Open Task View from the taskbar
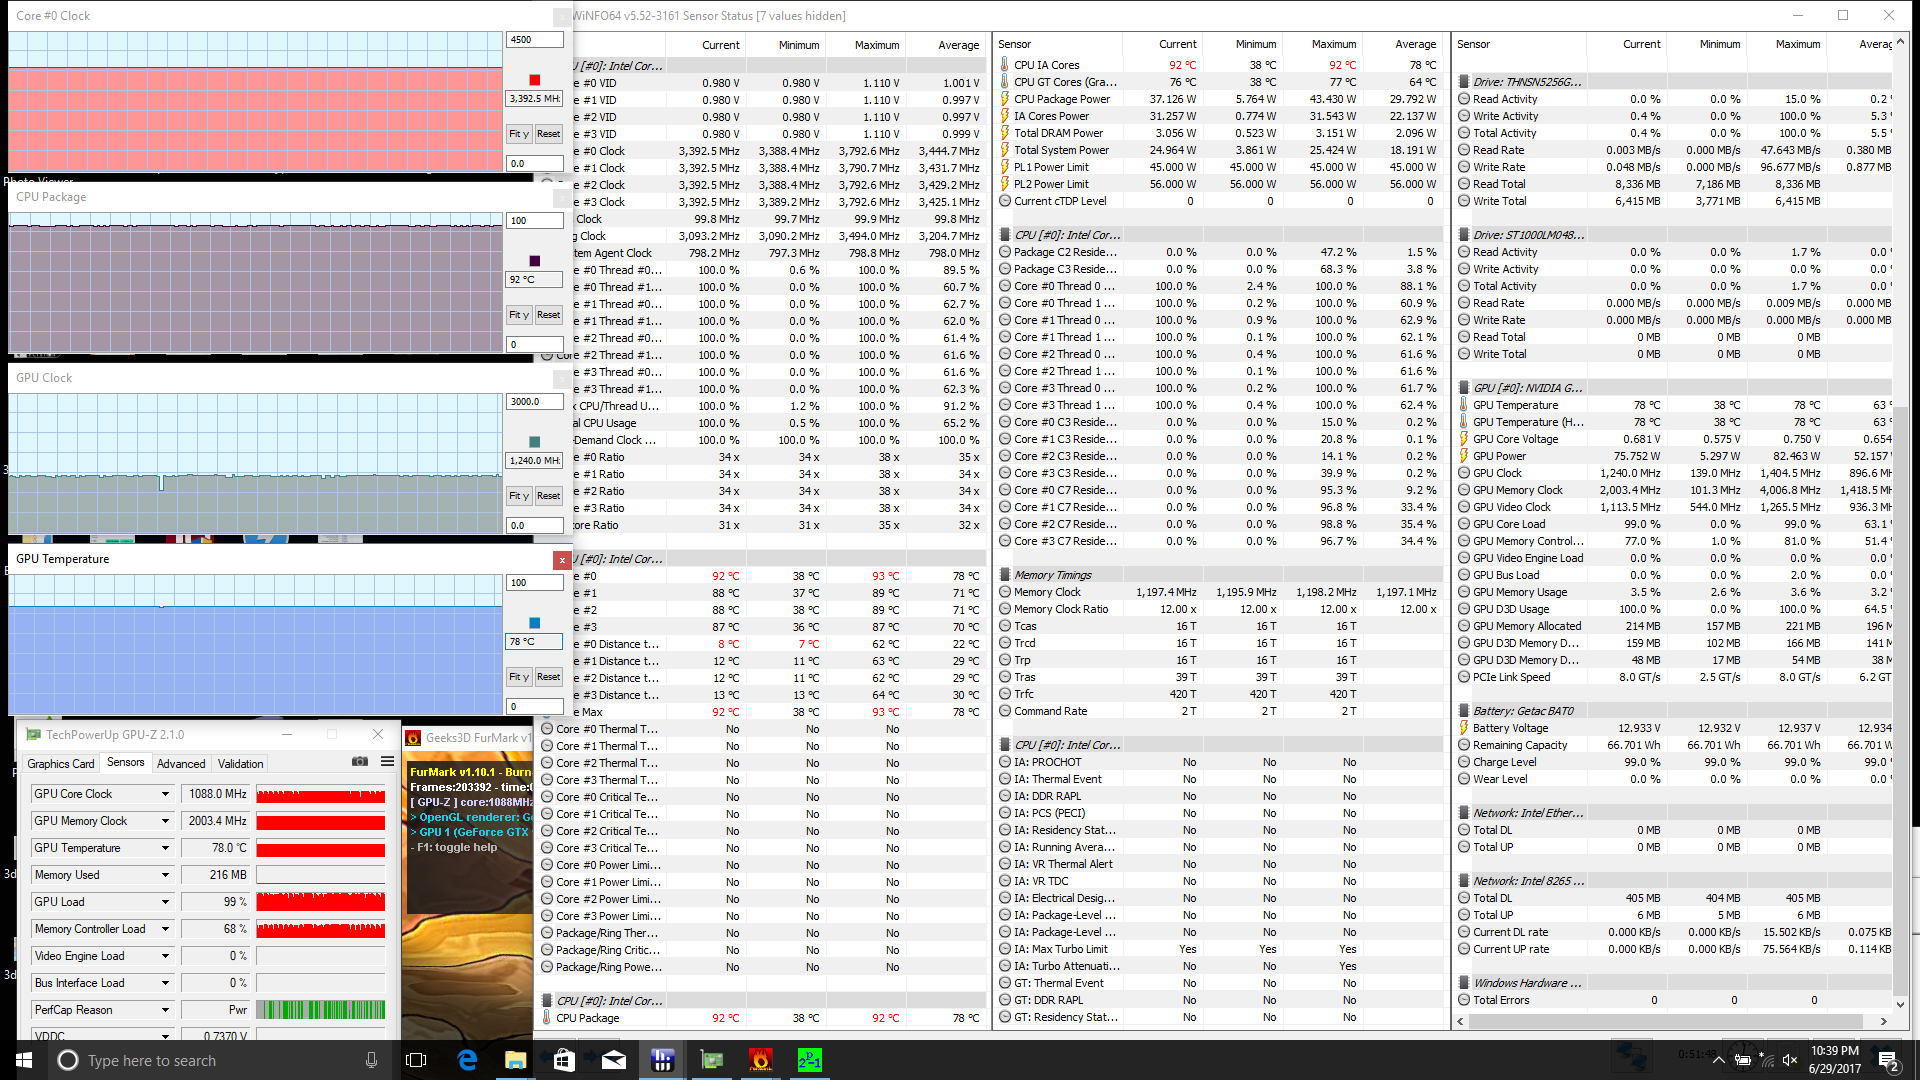1920x1080 pixels. click(416, 1060)
